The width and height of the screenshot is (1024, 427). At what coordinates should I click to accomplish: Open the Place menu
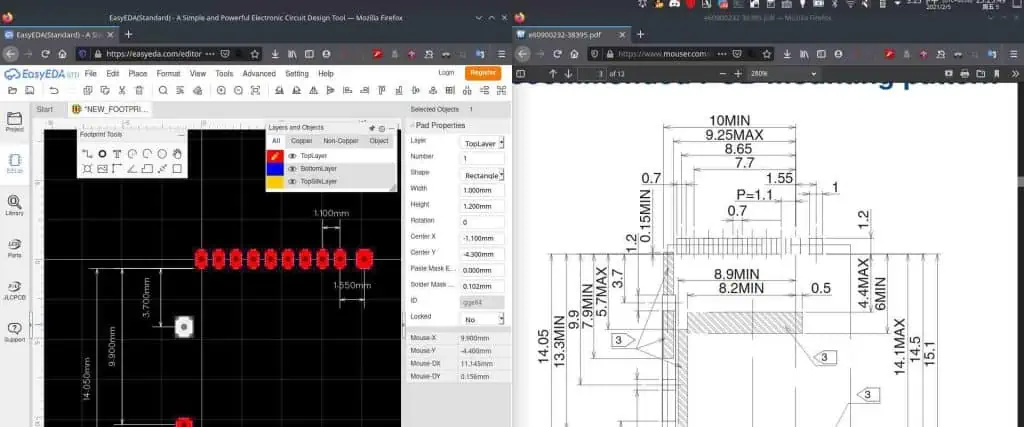click(138, 73)
